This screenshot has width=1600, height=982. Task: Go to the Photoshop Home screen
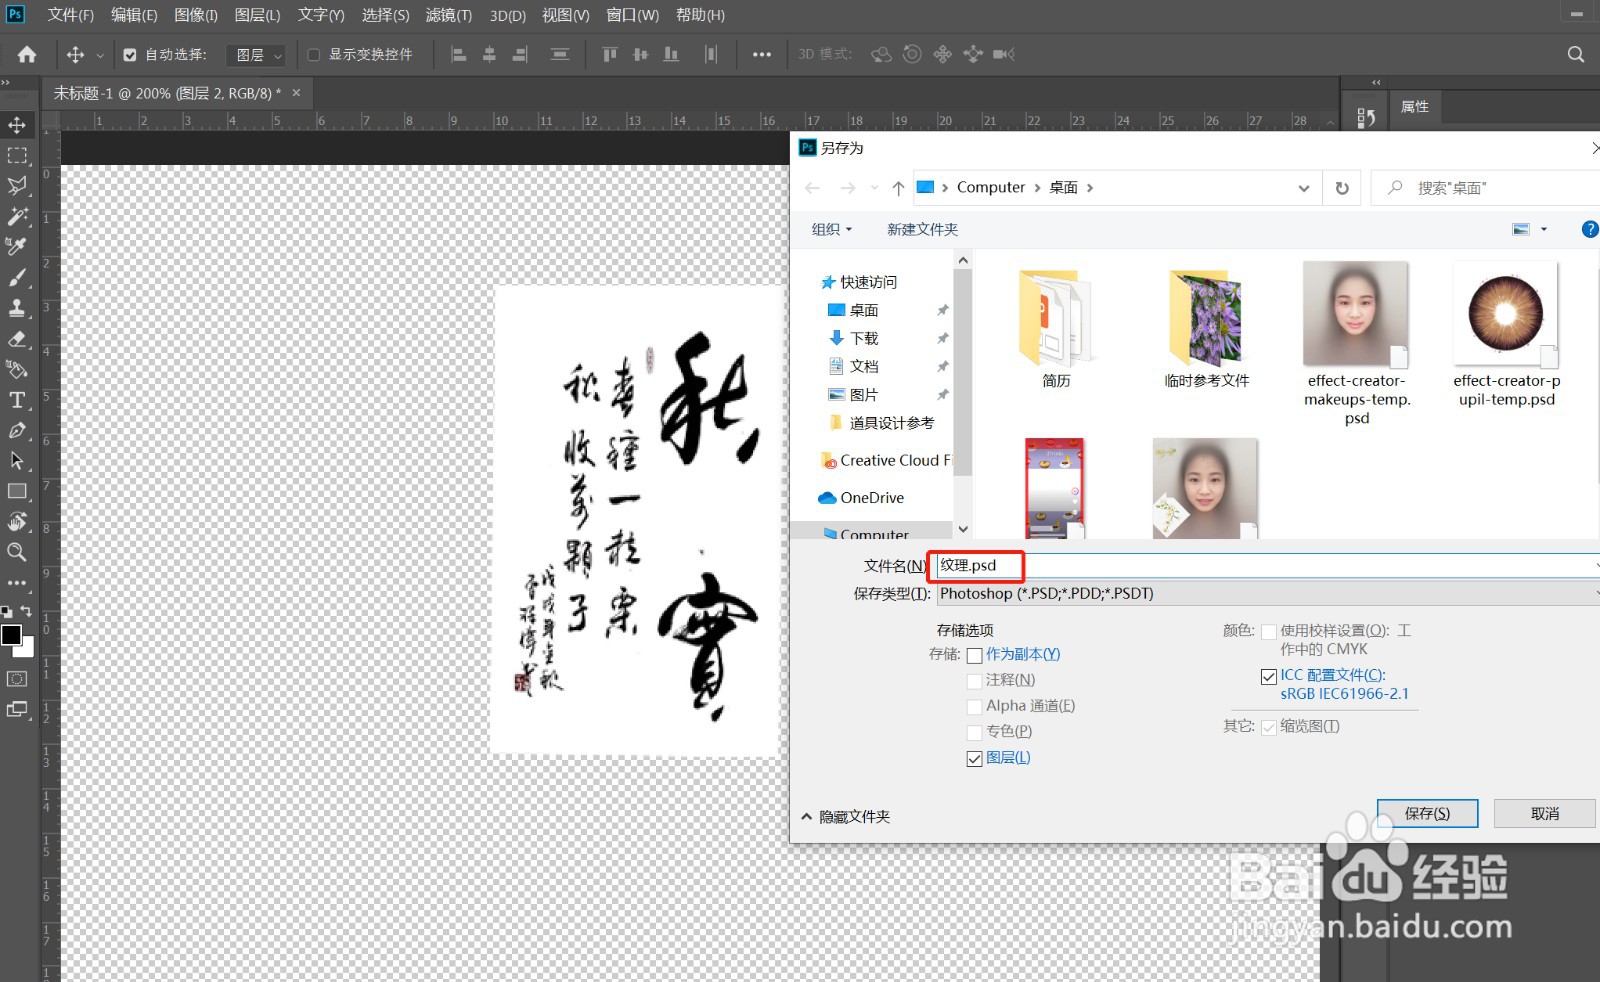coord(27,54)
